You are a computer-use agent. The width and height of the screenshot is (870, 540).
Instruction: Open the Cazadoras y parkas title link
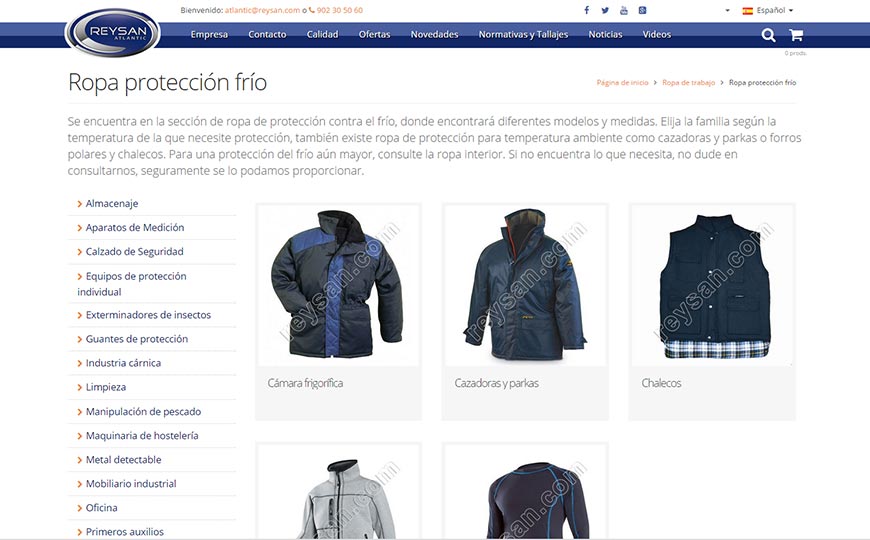497,383
